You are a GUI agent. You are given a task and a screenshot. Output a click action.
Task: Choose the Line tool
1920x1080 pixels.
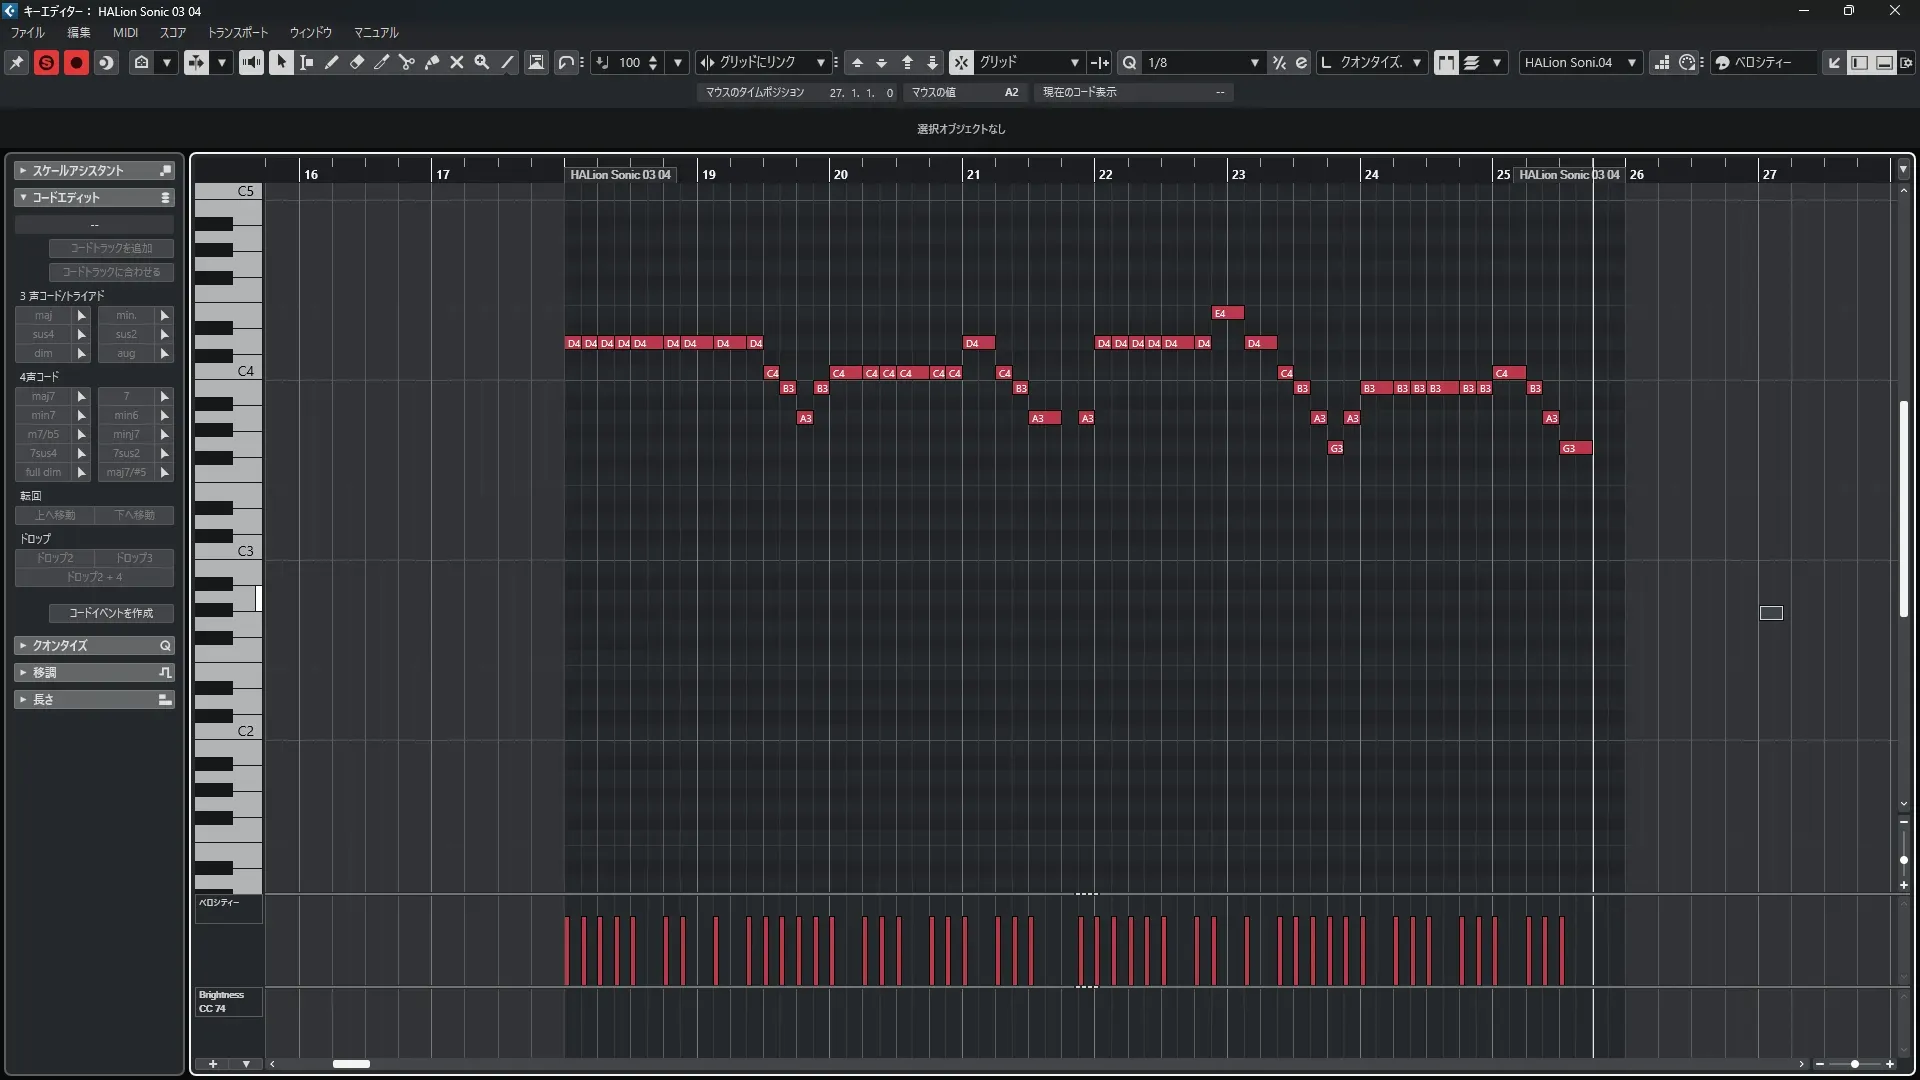[507, 62]
